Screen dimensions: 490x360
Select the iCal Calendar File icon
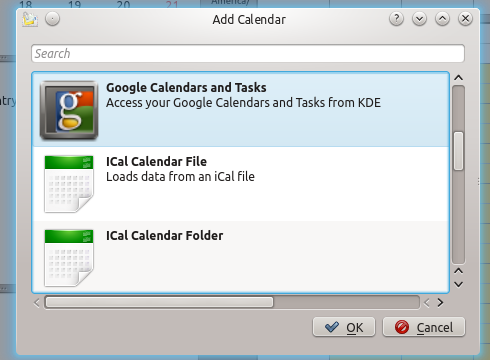coord(69,184)
